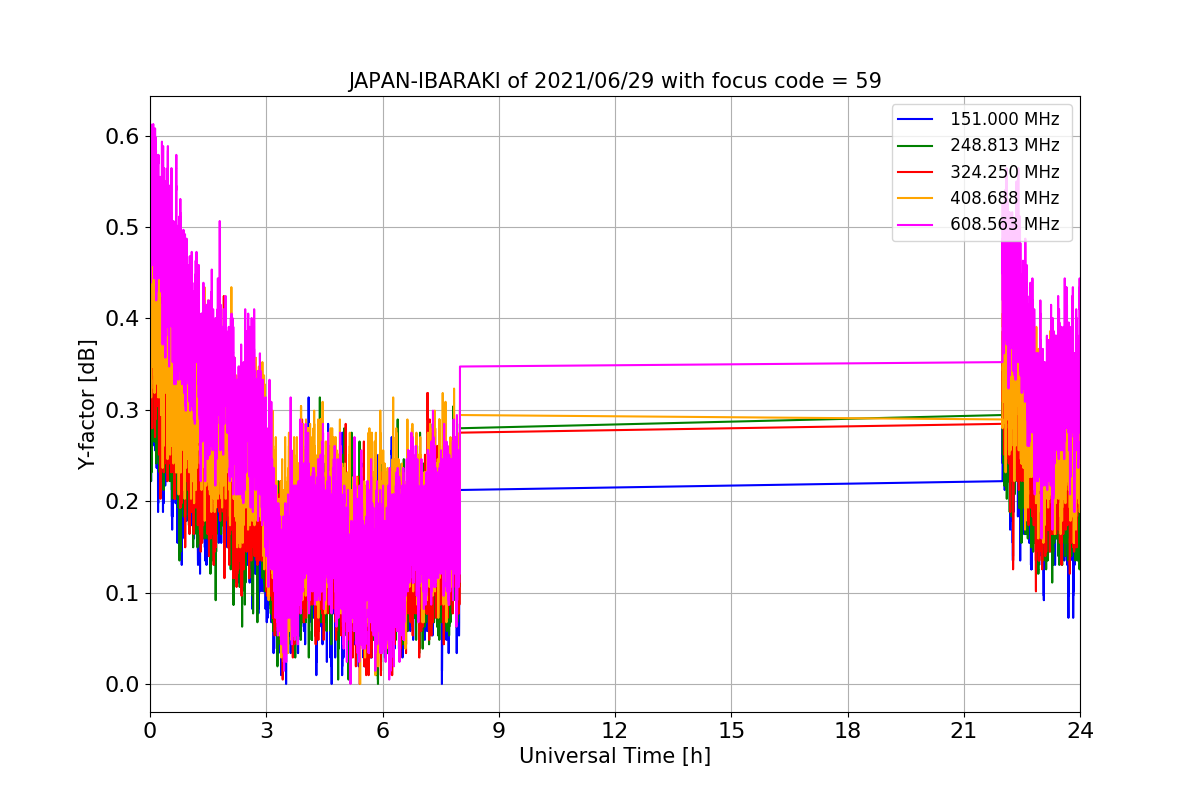Click the 248.813 MHz legend label
This screenshot has height=800, width=1200.
pyautogui.click(x=1004, y=145)
